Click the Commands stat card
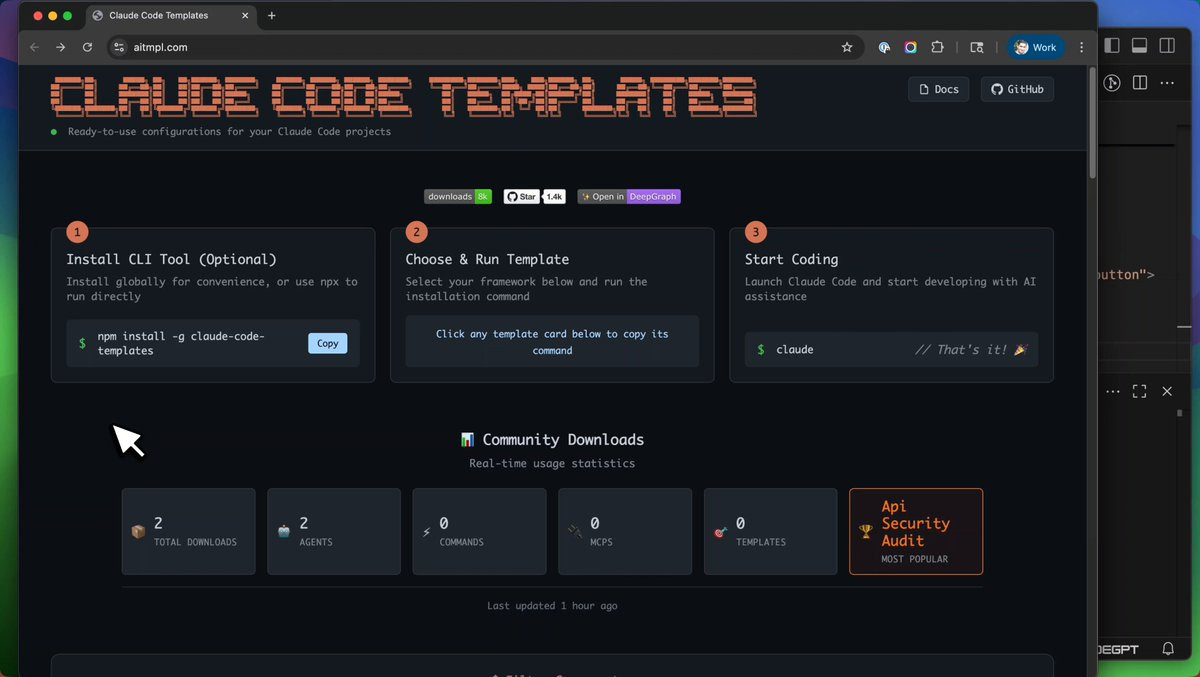This screenshot has width=1200, height=677. coord(479,531)
